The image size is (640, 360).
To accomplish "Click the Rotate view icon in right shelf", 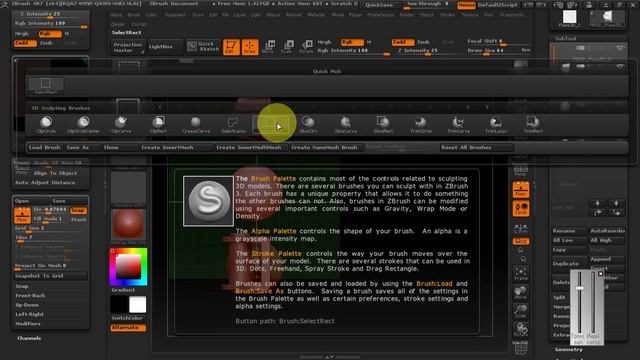I will [521, 330].
